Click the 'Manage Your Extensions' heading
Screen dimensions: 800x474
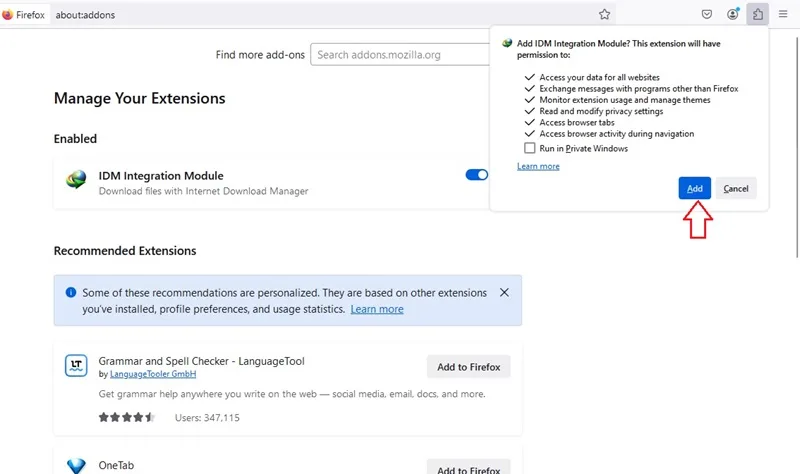click(x=140, y=98)
